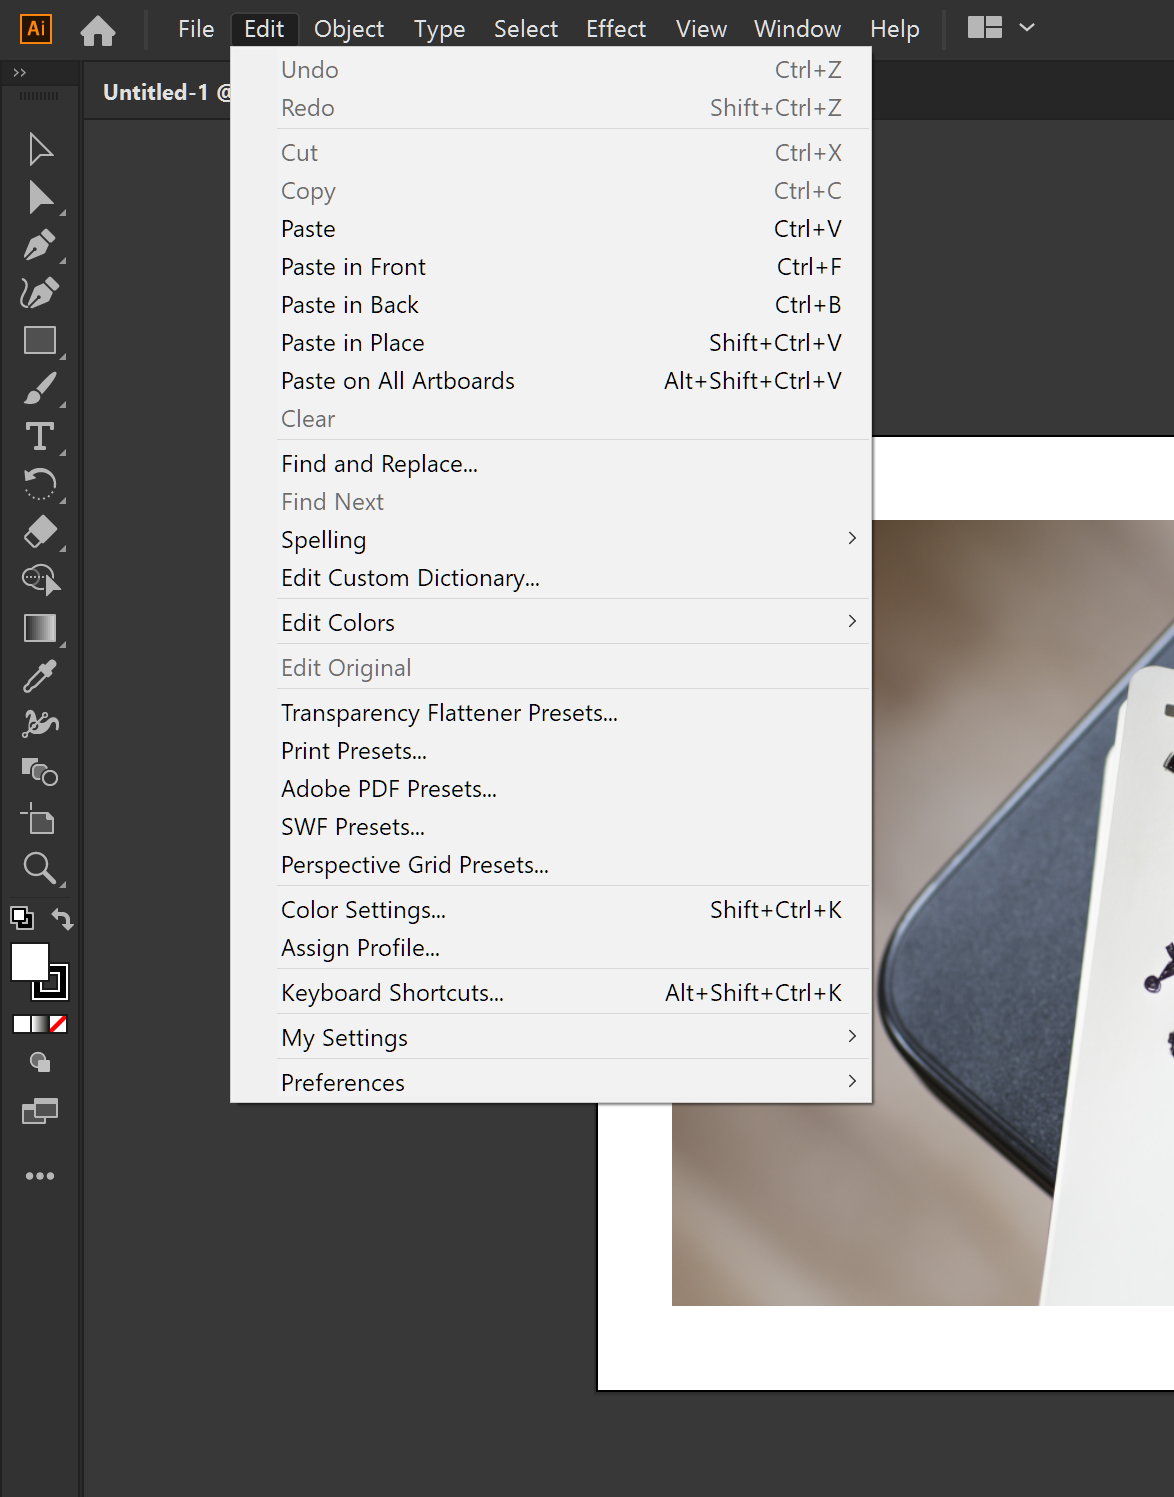
Task: Select the Rectangle tool
Action: coord(40,341)
